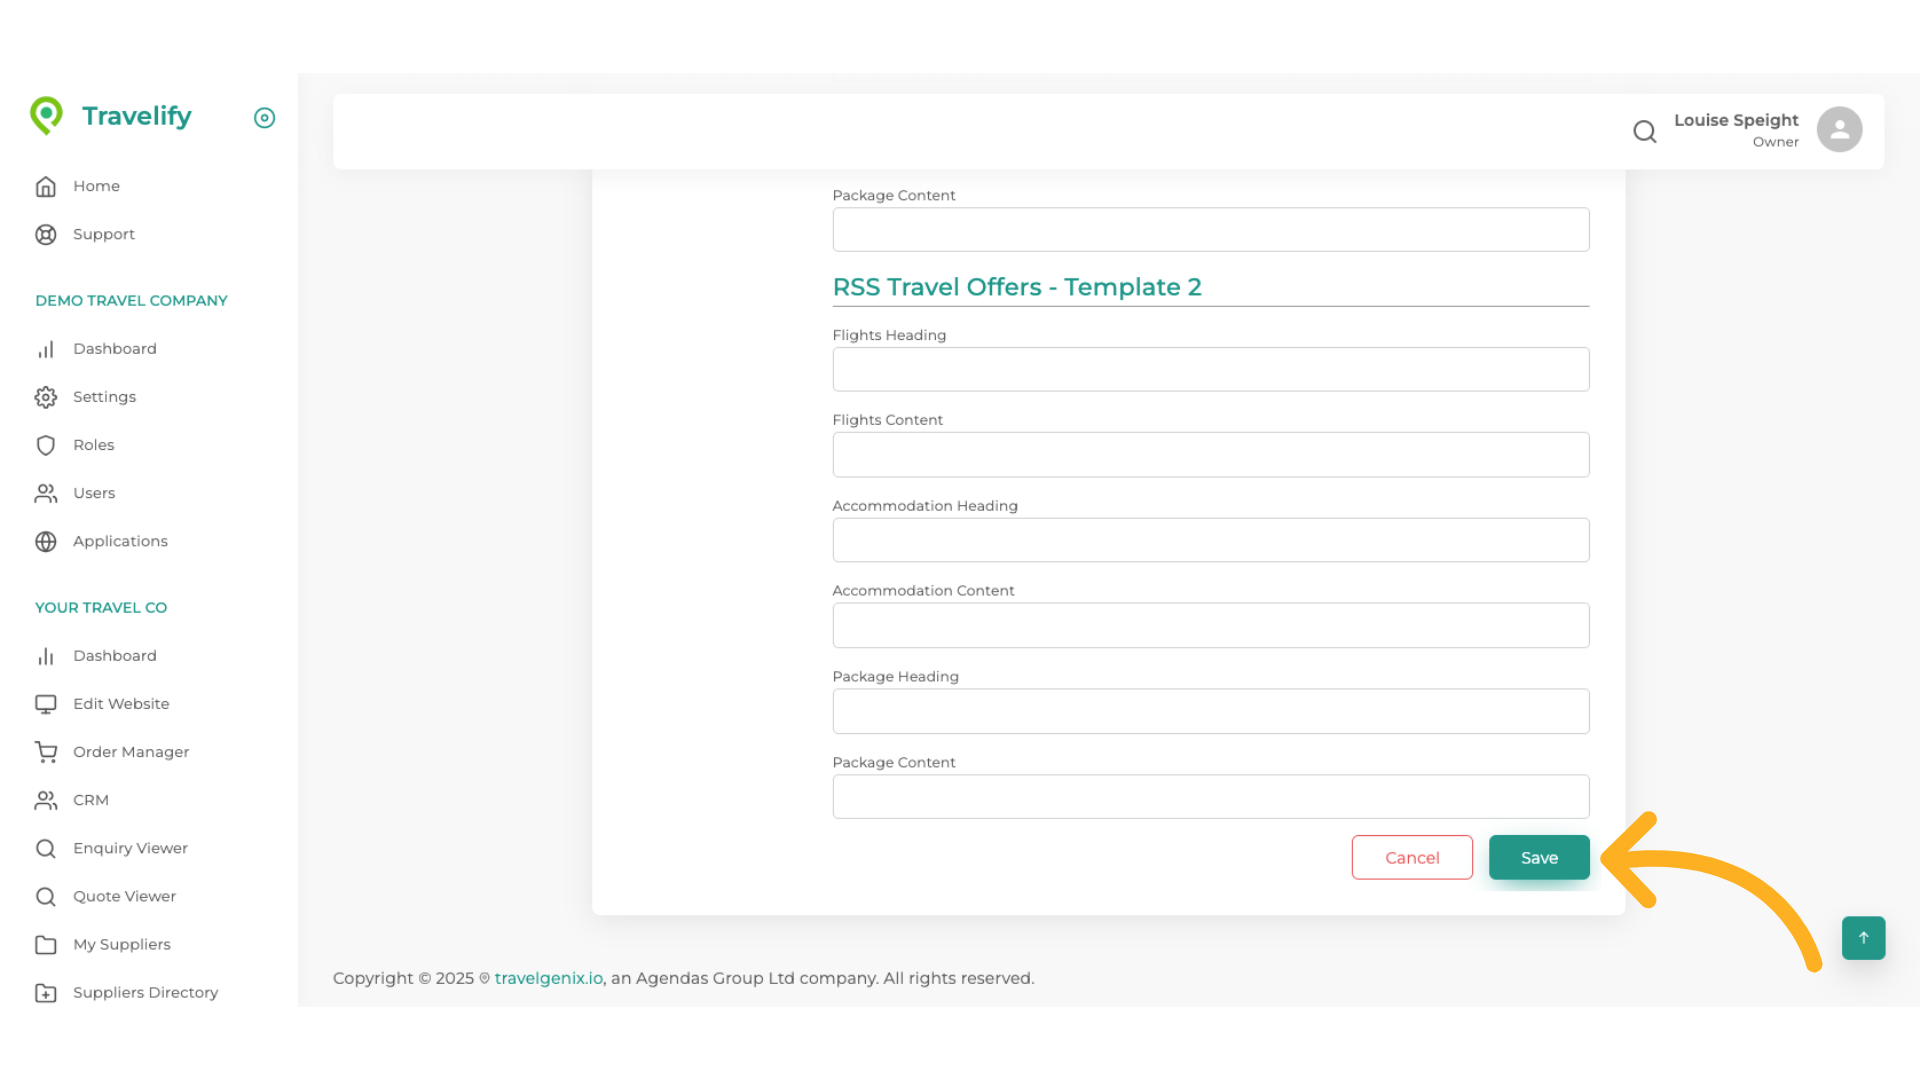Open My Suppliers folder
This screenshot has height=1080, width=1920.
pos(121,944)
